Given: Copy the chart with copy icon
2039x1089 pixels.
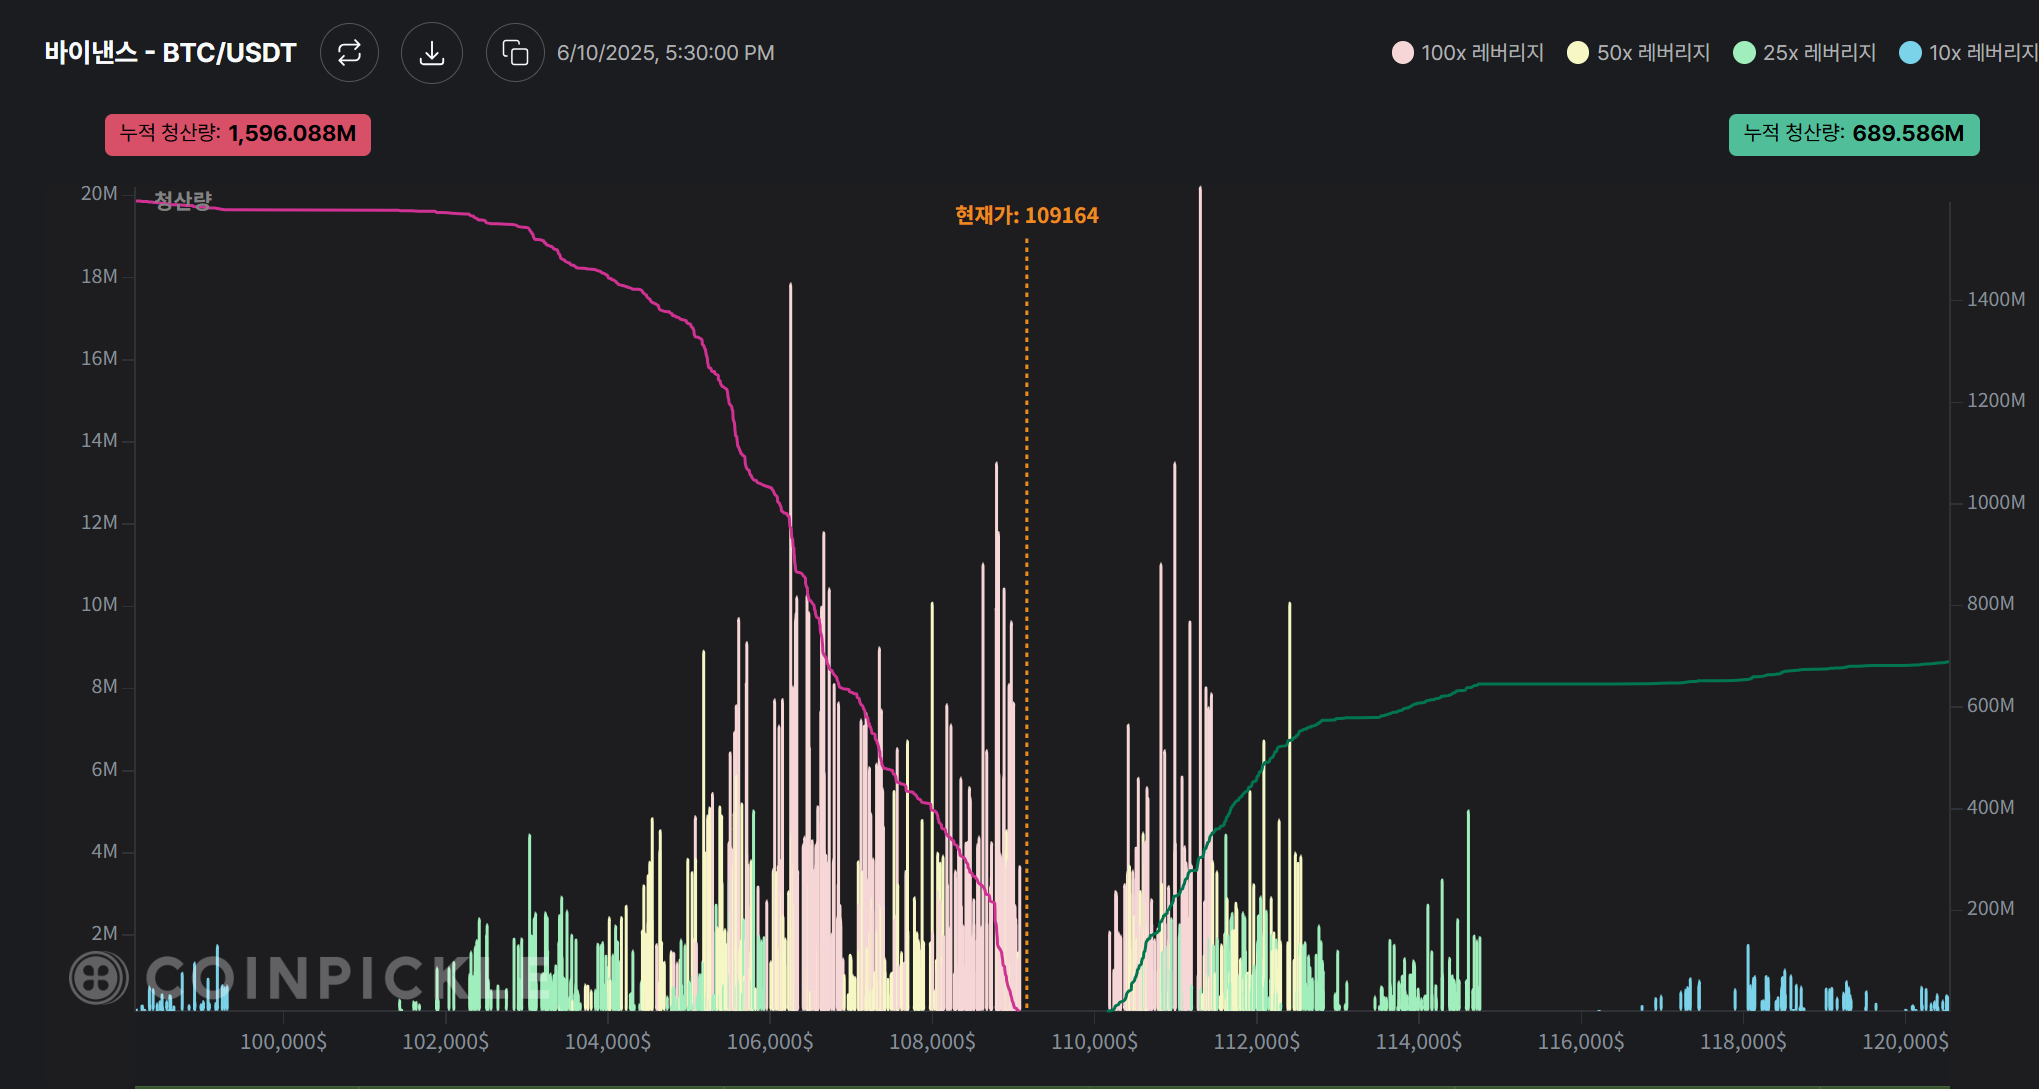Looking at the screenshot, I should click(515, 53).
